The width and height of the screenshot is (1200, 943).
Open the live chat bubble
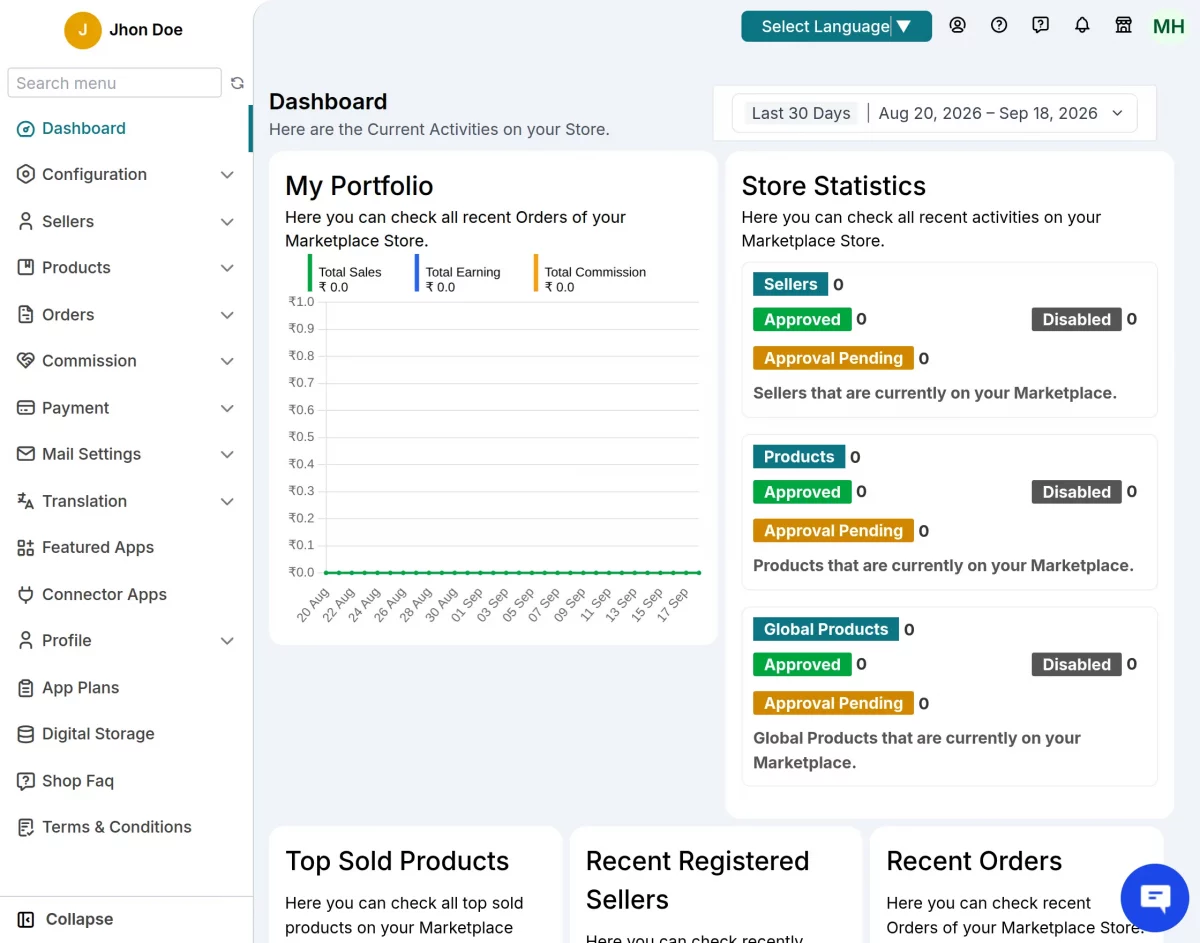point(1155,897)
